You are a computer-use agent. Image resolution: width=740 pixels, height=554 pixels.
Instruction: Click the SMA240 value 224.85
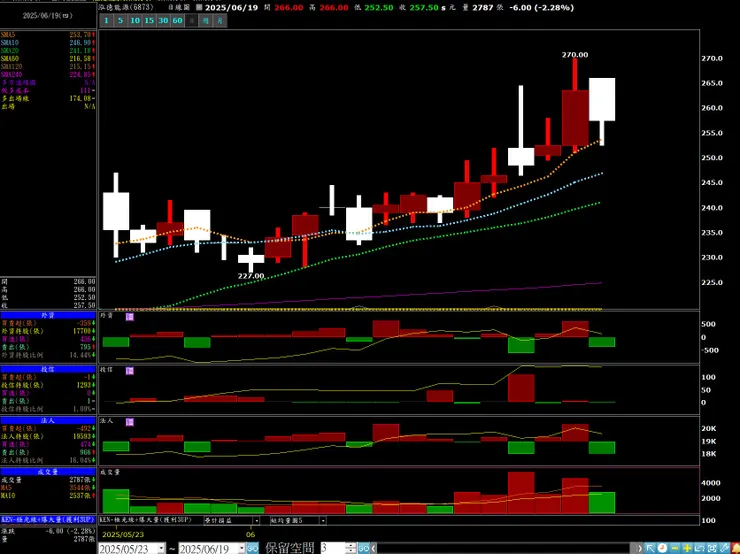coord(80,75)
